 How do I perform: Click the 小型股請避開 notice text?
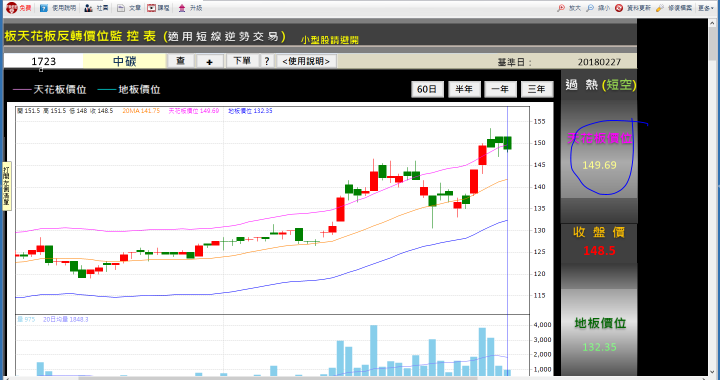click(x=330, y=40)
